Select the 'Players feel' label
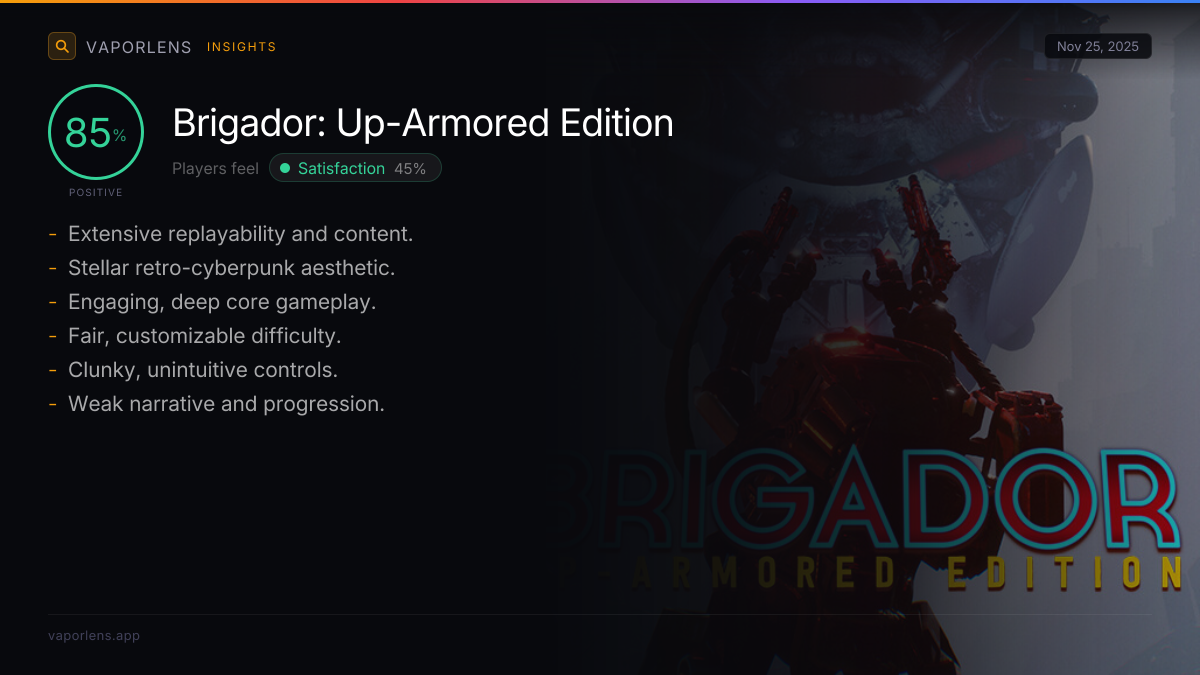Viewport: 1200px width, 675px height. click(215, 169)
